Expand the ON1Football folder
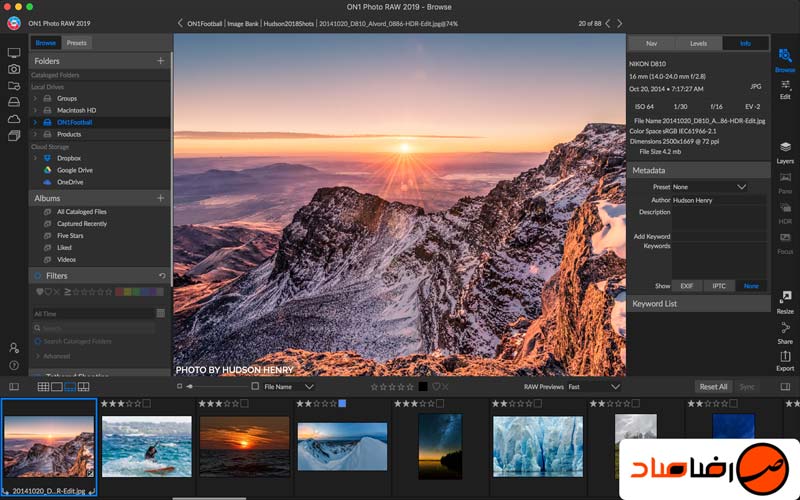The height and width of the screenshot is (500, 800). coord(35,122)
